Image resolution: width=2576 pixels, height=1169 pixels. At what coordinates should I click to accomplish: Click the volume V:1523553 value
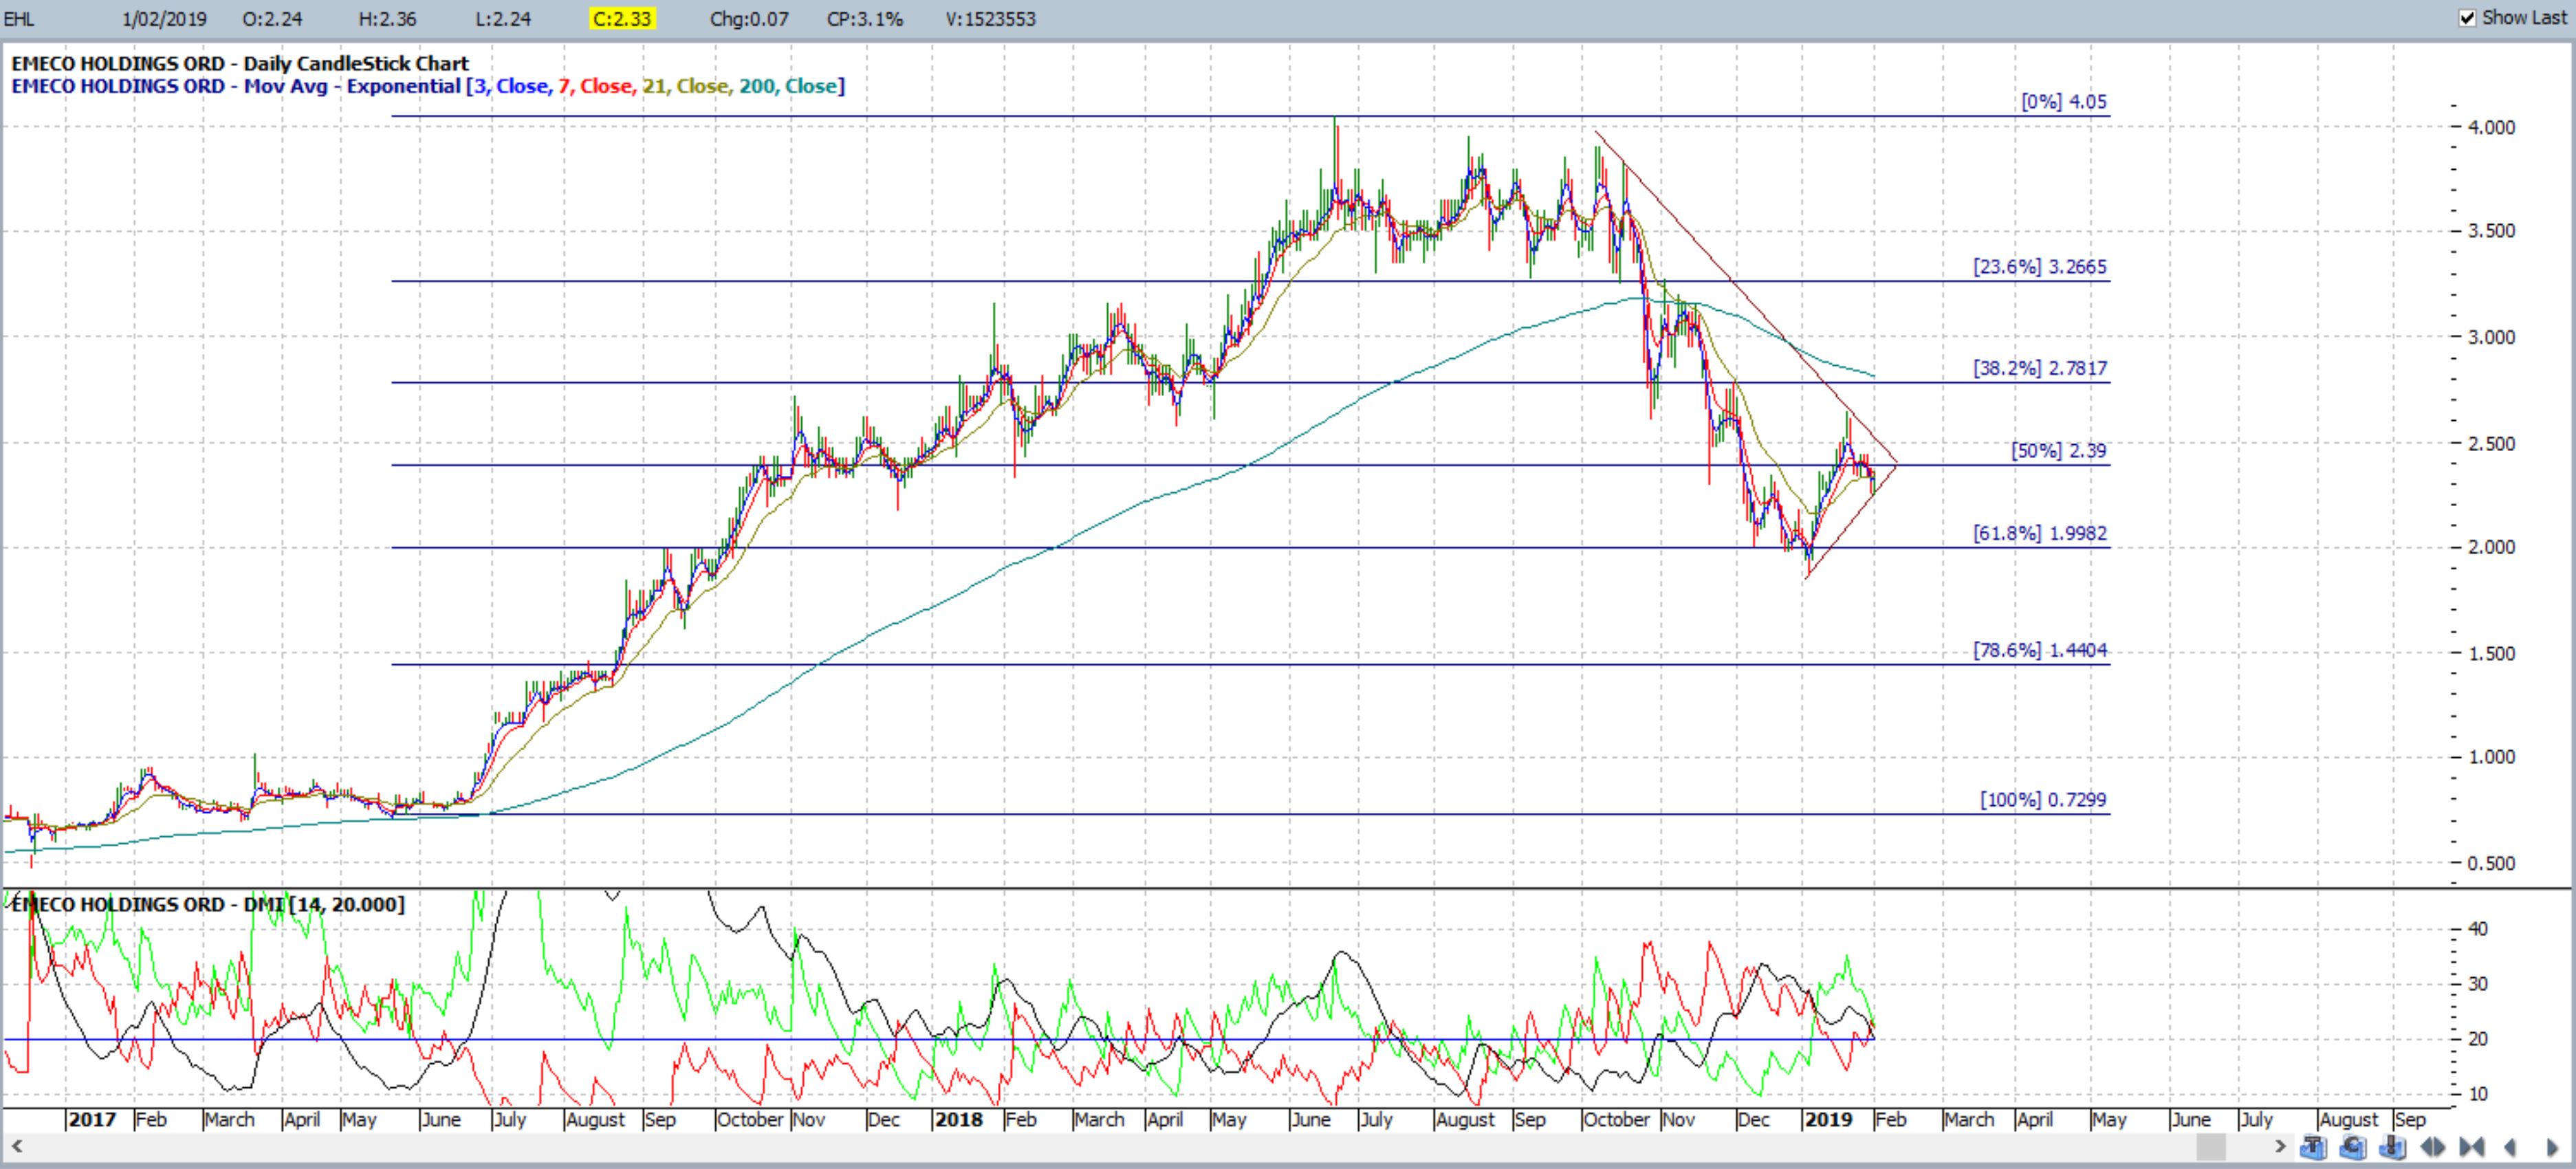click(x=991, y=19)
